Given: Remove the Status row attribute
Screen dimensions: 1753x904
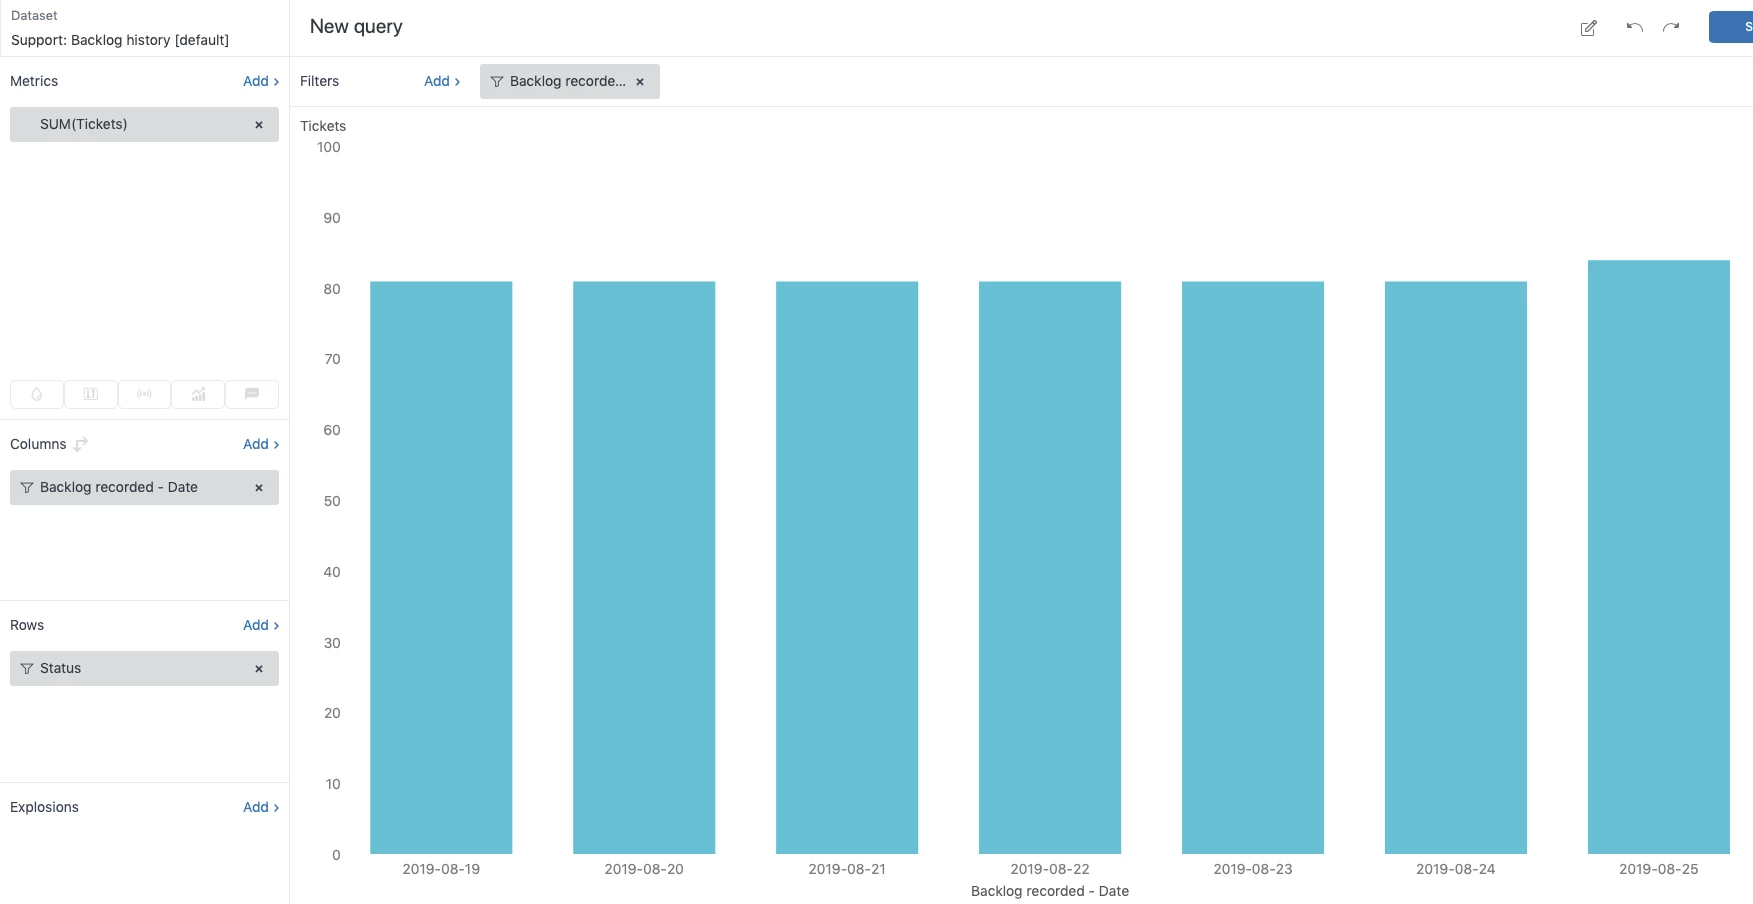Looking at the screenshot, I should point(259,669).
